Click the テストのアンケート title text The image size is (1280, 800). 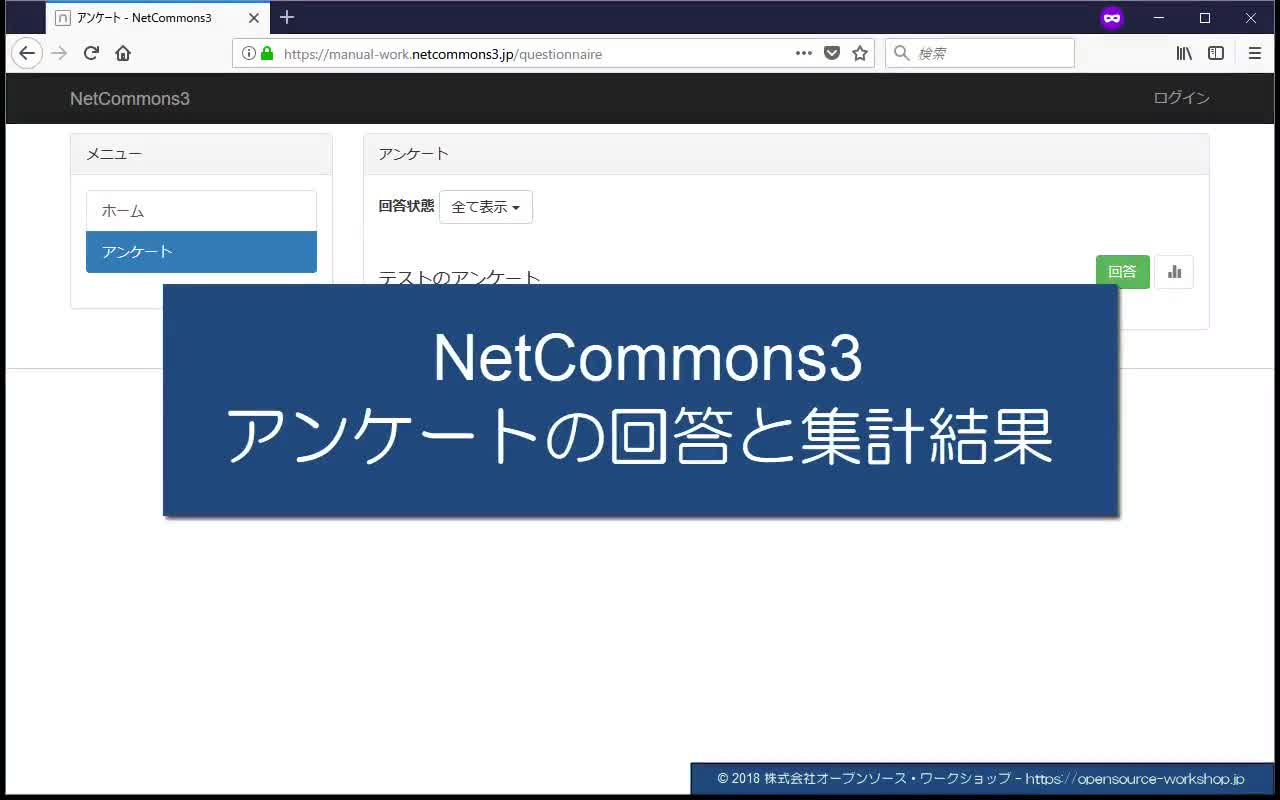coord(459,277)
